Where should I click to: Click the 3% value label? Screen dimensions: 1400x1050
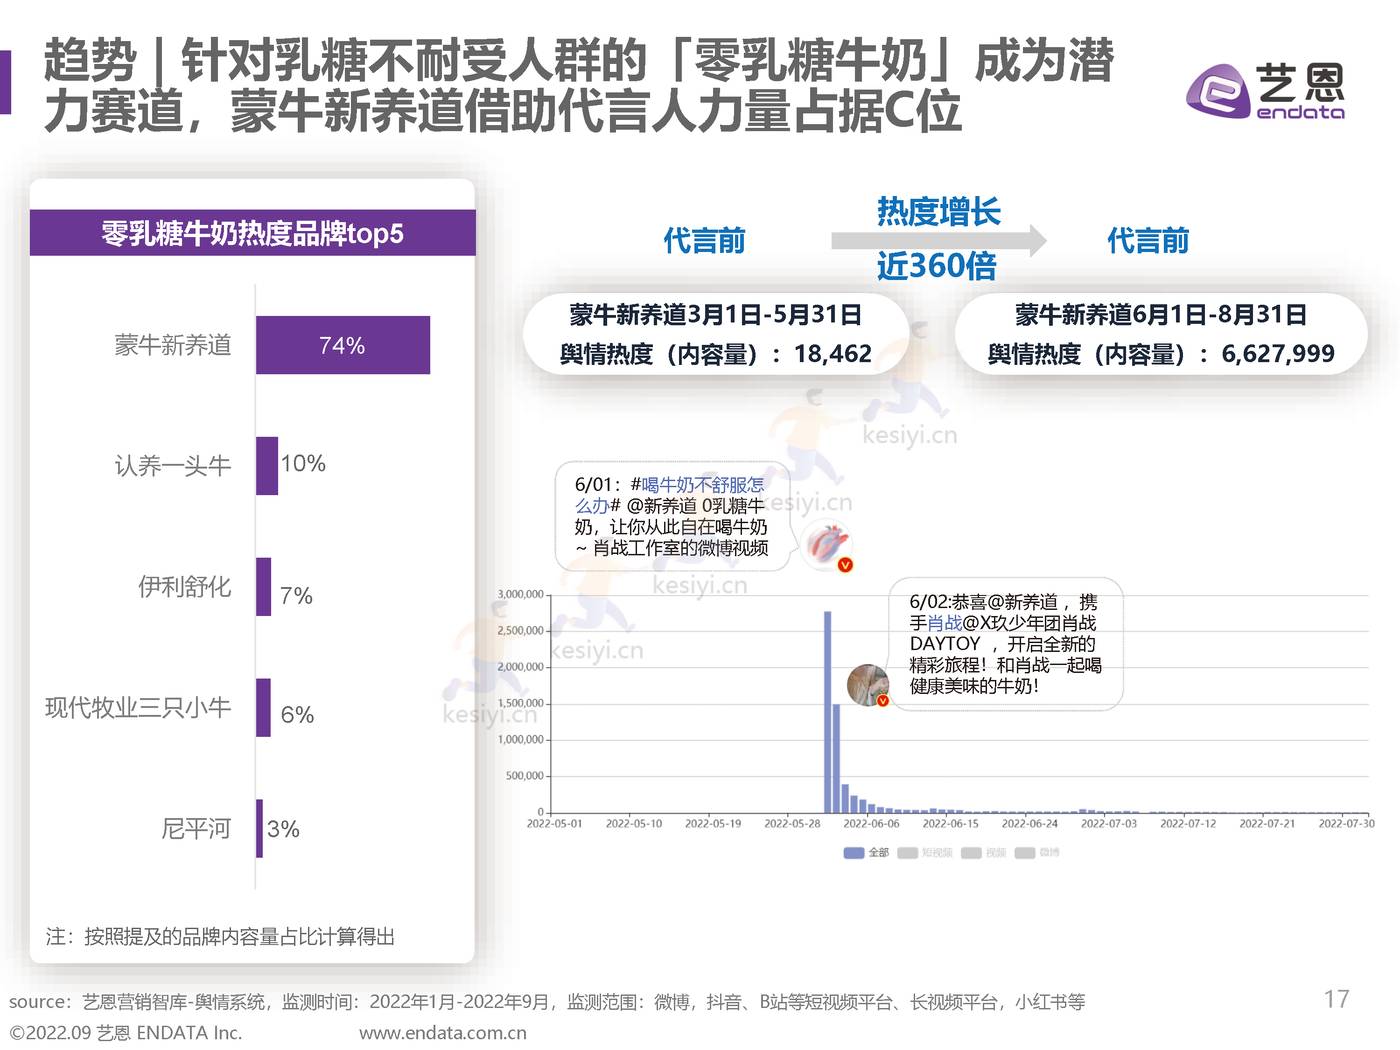pyautogui.click(x=283, y=829)
